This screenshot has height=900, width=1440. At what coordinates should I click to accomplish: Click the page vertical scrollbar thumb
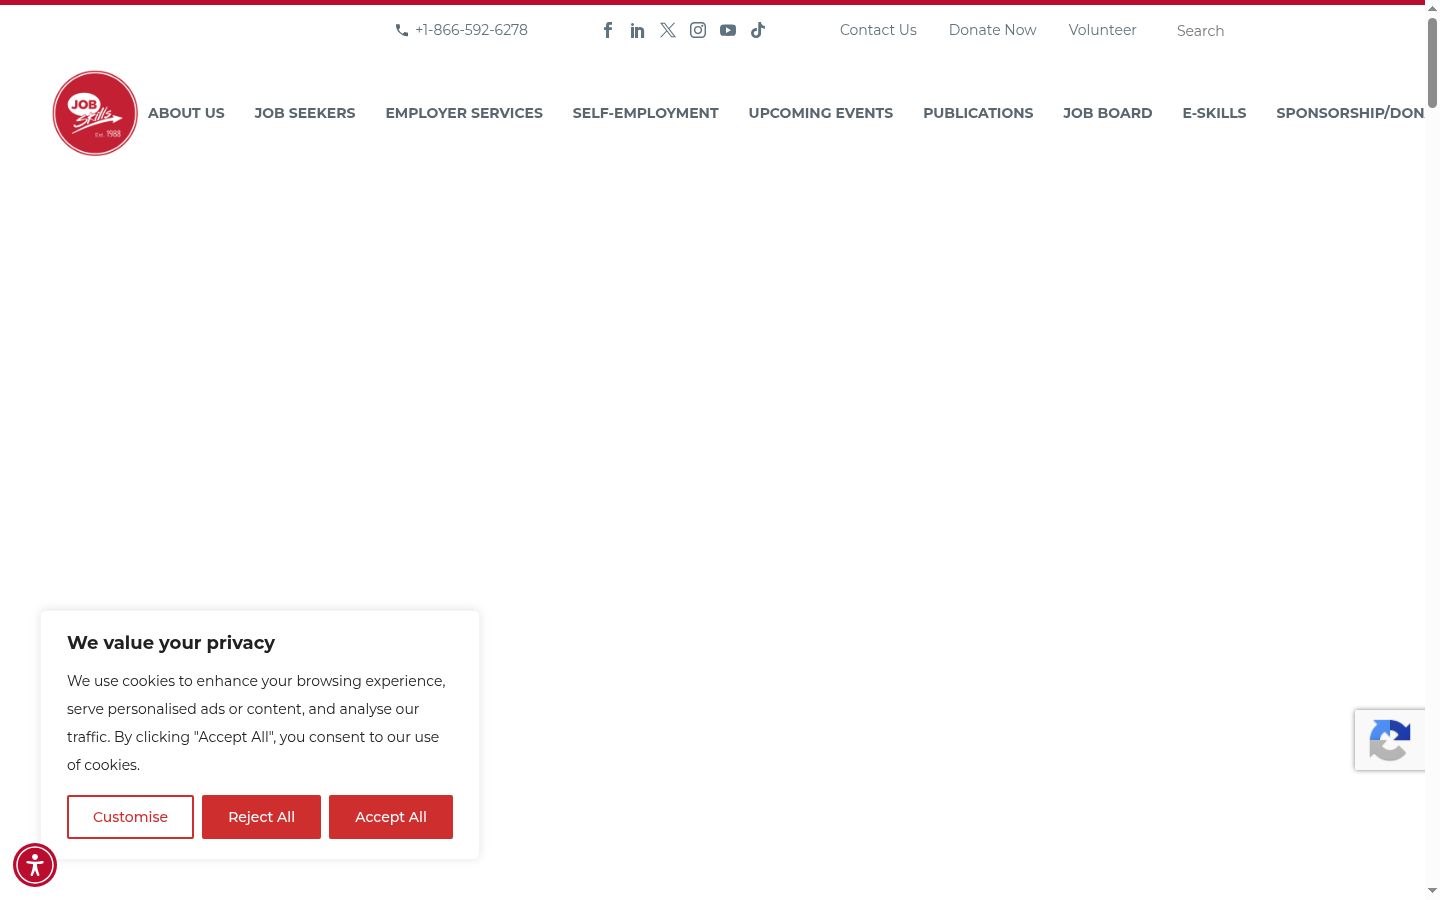(1432, 62)
